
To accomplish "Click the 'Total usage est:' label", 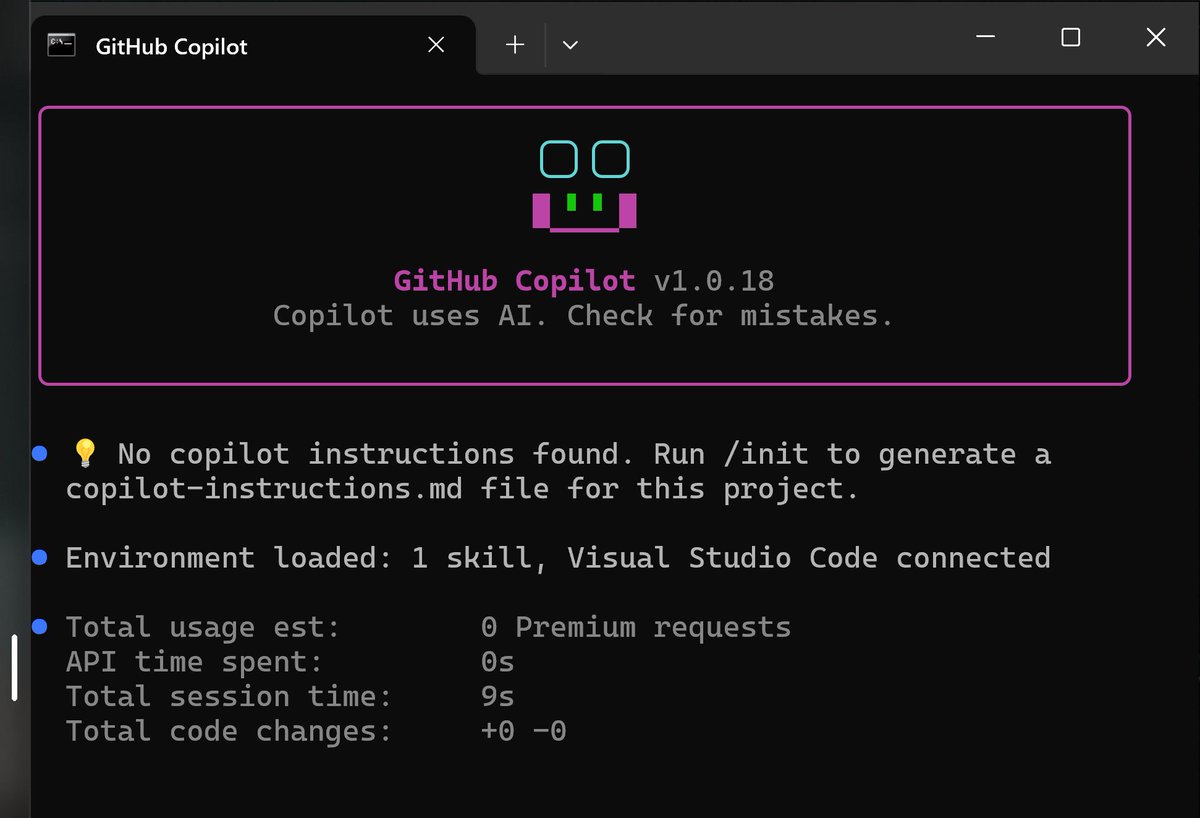I will coord(203,628).
